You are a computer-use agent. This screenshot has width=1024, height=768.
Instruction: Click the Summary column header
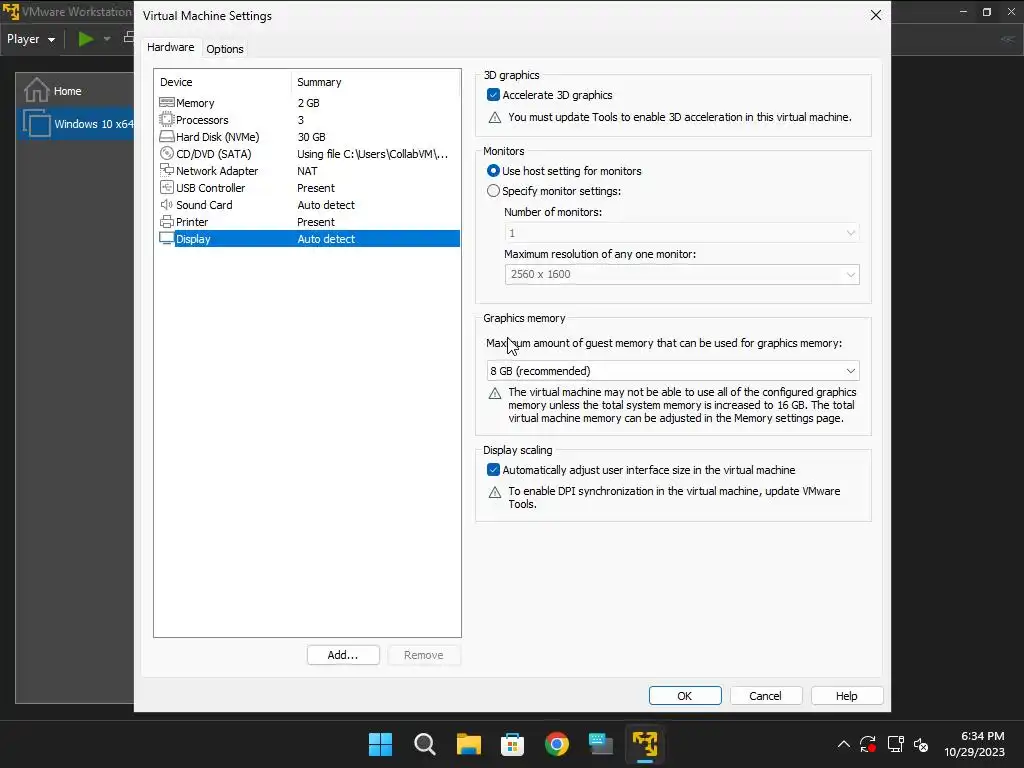[x=319, y=82]
